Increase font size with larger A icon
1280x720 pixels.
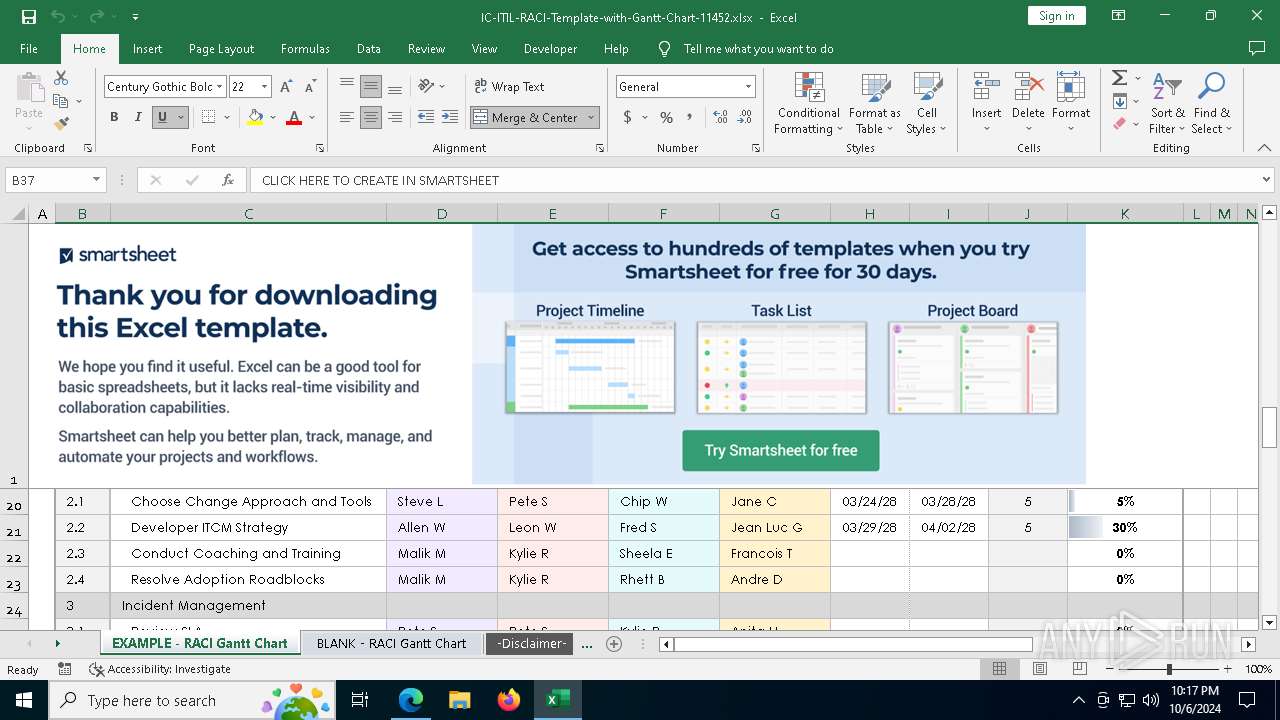click(288, 87)
